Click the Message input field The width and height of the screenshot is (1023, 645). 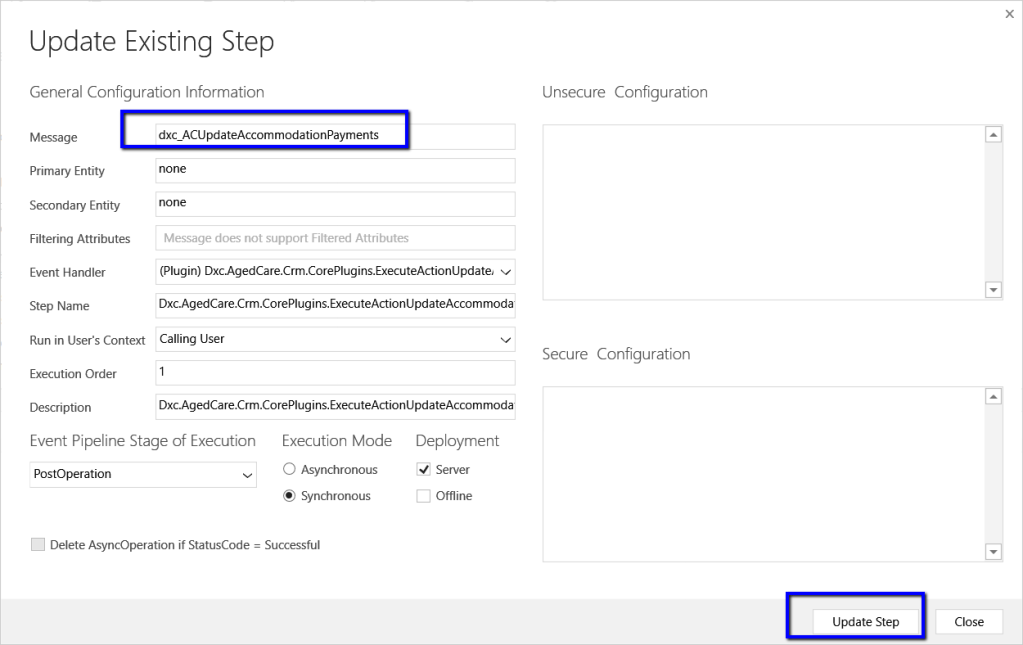tap(335, 136)
